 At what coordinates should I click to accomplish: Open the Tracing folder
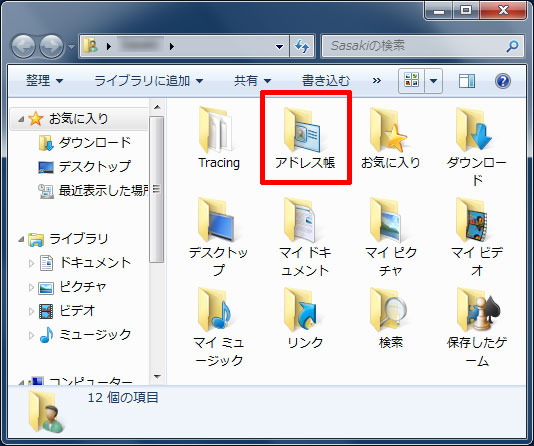[x=219, y=138]
